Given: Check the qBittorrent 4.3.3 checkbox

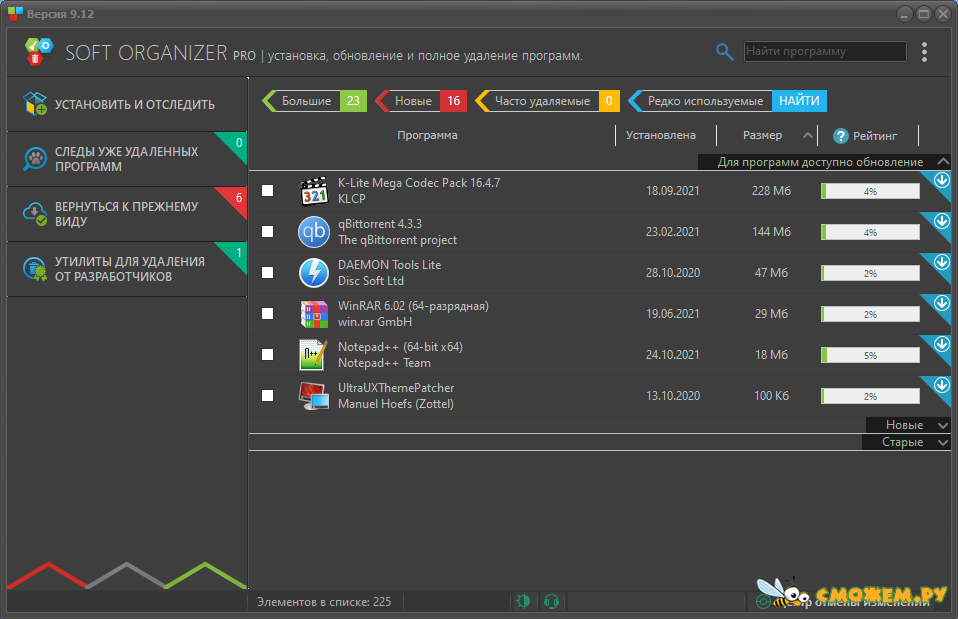Looking at the screenshot, I should (x=267, y=232).
